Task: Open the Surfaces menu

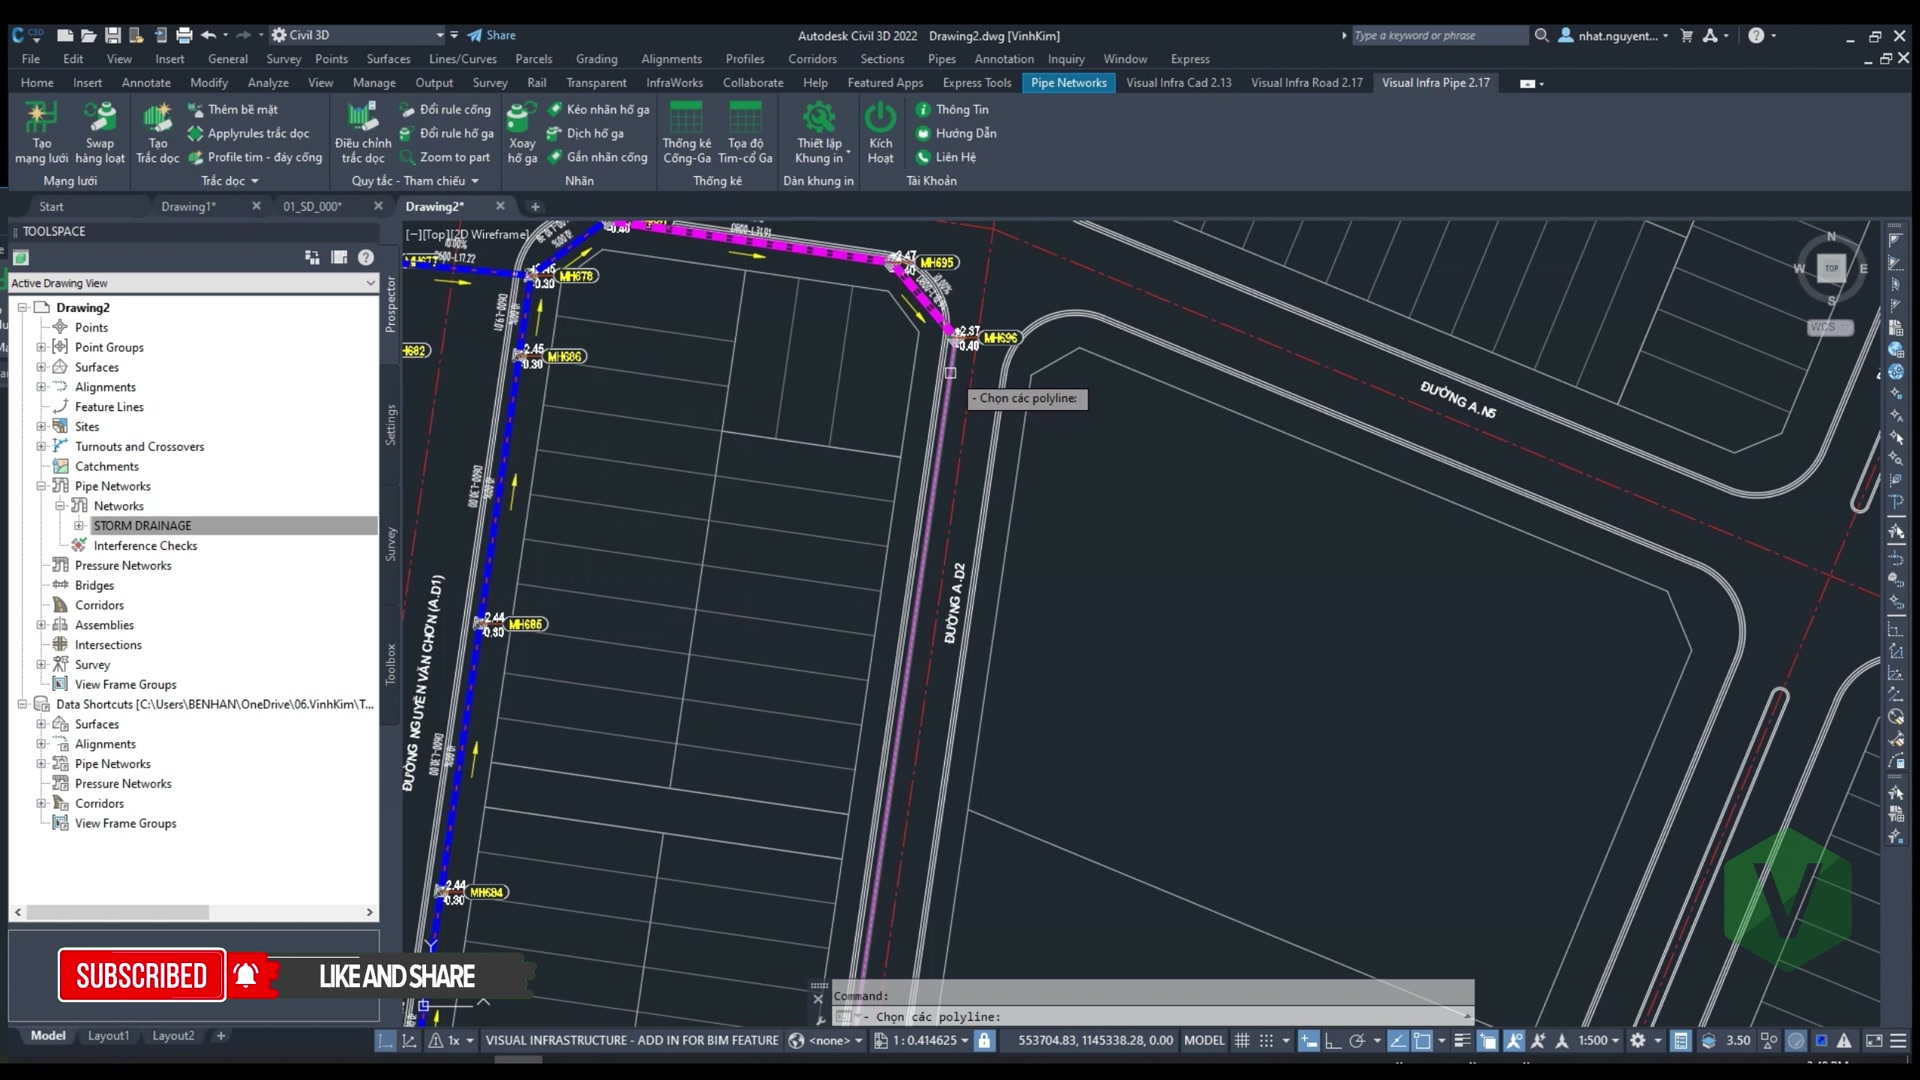Action: click(388, 59)
